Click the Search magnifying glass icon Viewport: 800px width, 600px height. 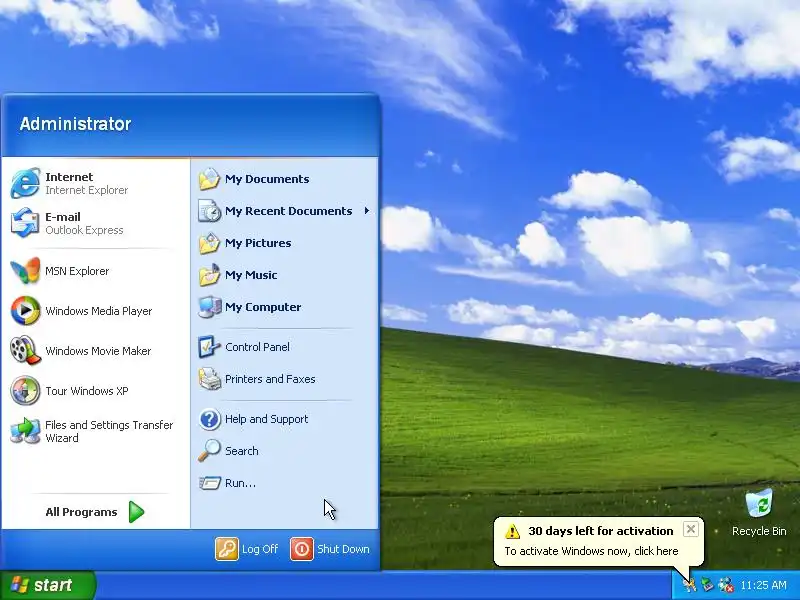point(209,451)
